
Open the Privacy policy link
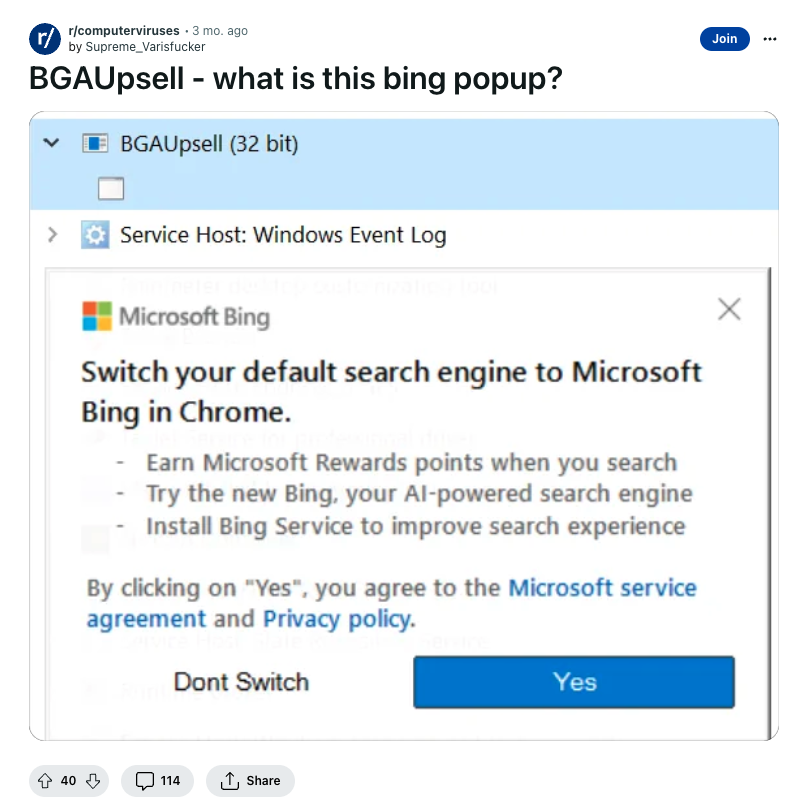coord(338,619)
